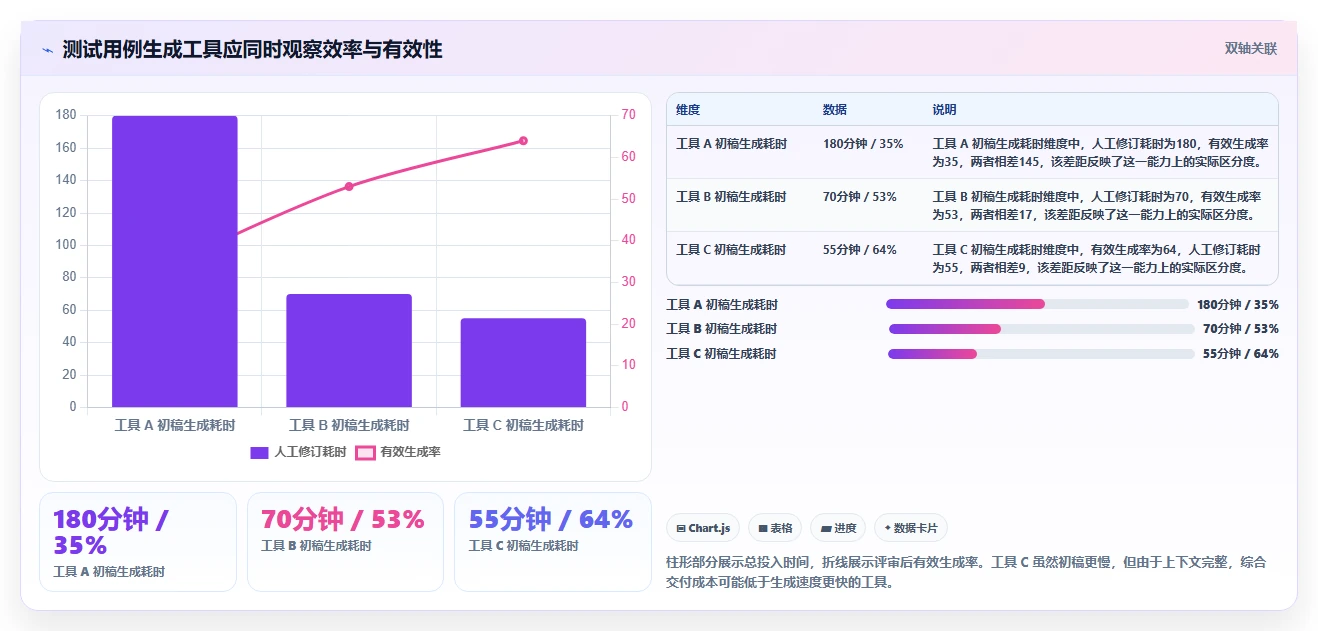Open the 180分钟 / 35% data card

pyautogui.click(x=138, y=542)
